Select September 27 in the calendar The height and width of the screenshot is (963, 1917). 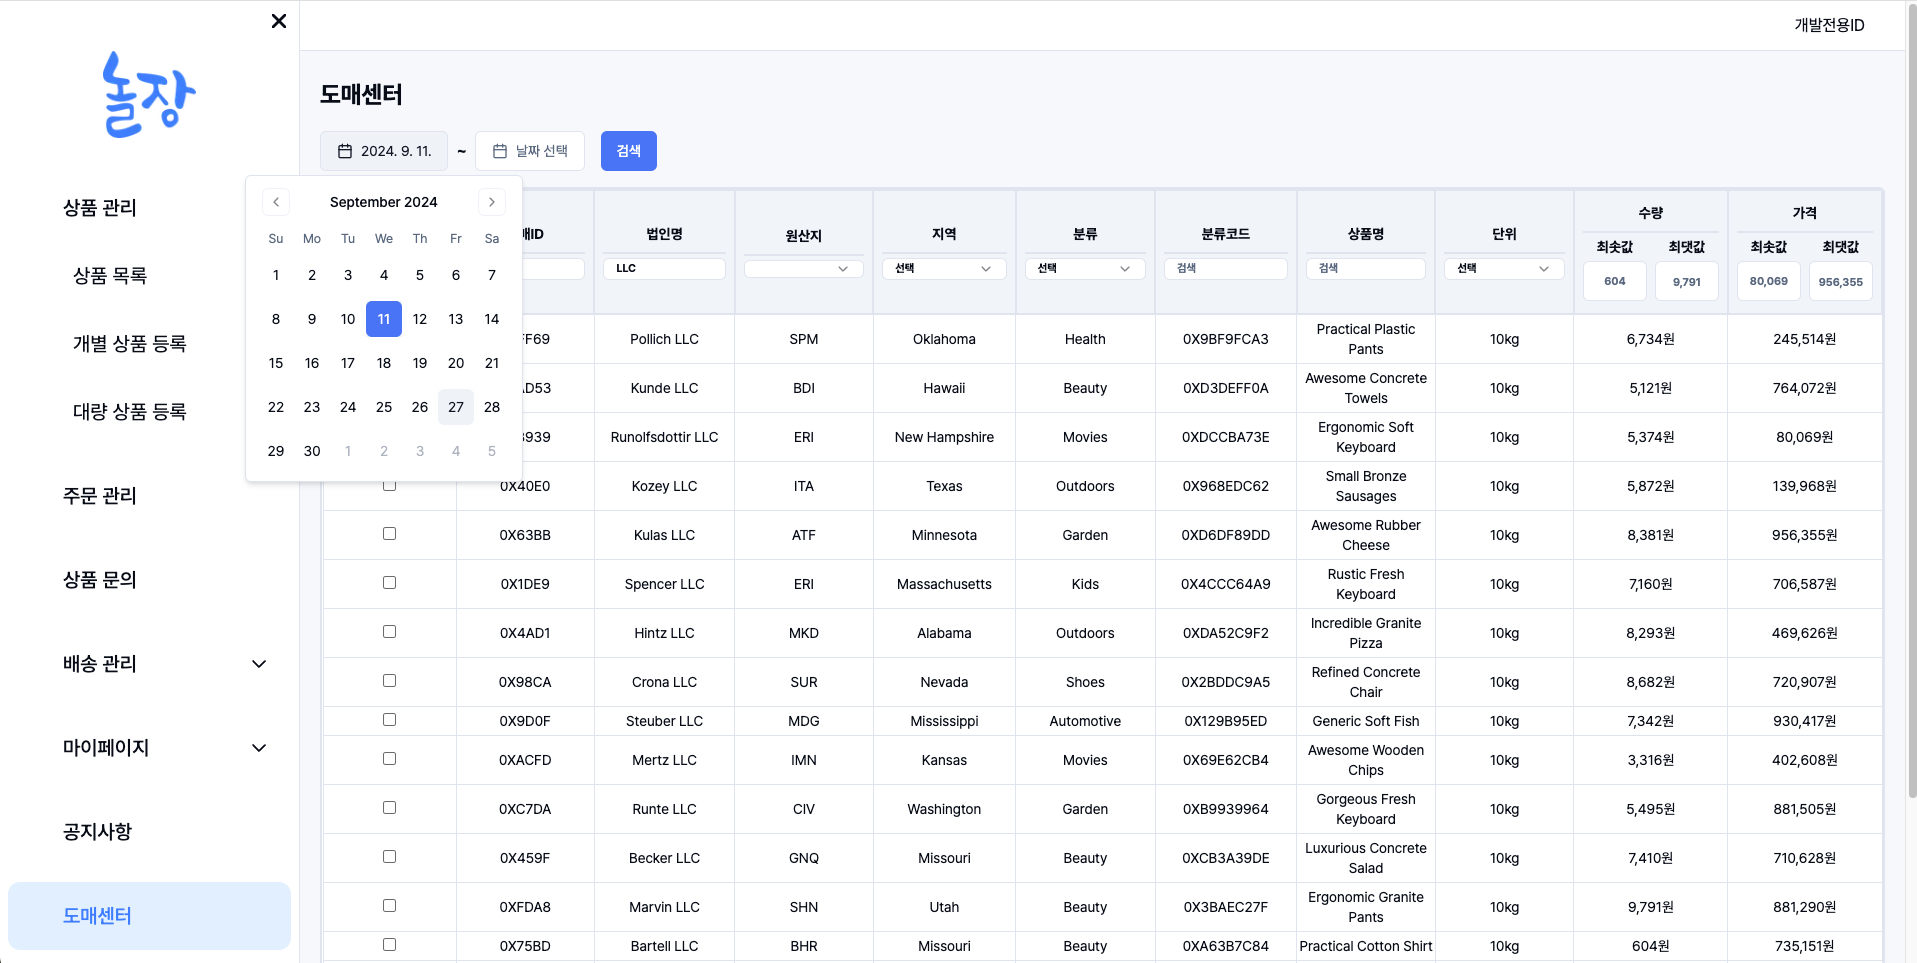[456, 407]
